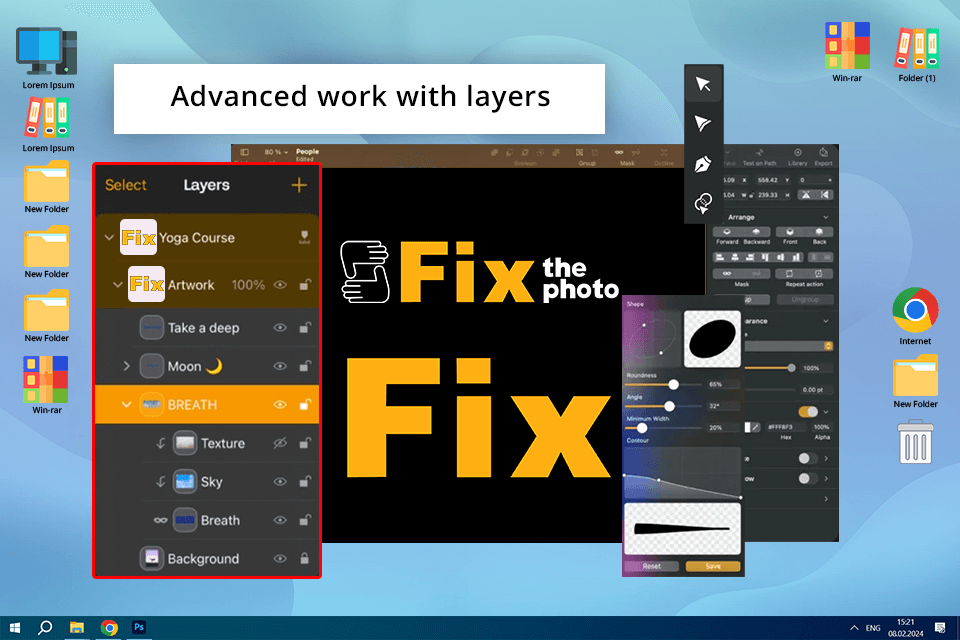960x640 pixels.
Task: Save the brush shape settings
Action: (713, 567)
